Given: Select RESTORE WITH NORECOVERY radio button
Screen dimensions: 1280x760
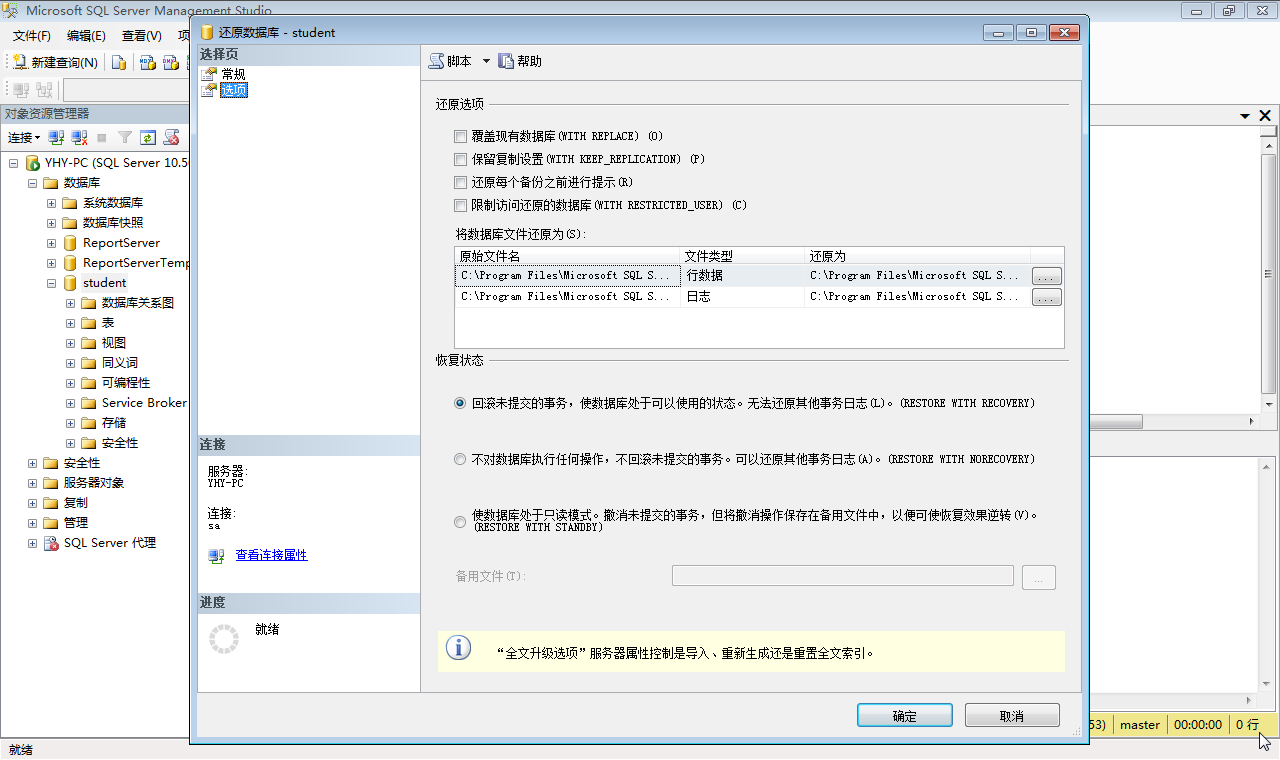Looking at the screenshot, I should click(x=460, y=459).
